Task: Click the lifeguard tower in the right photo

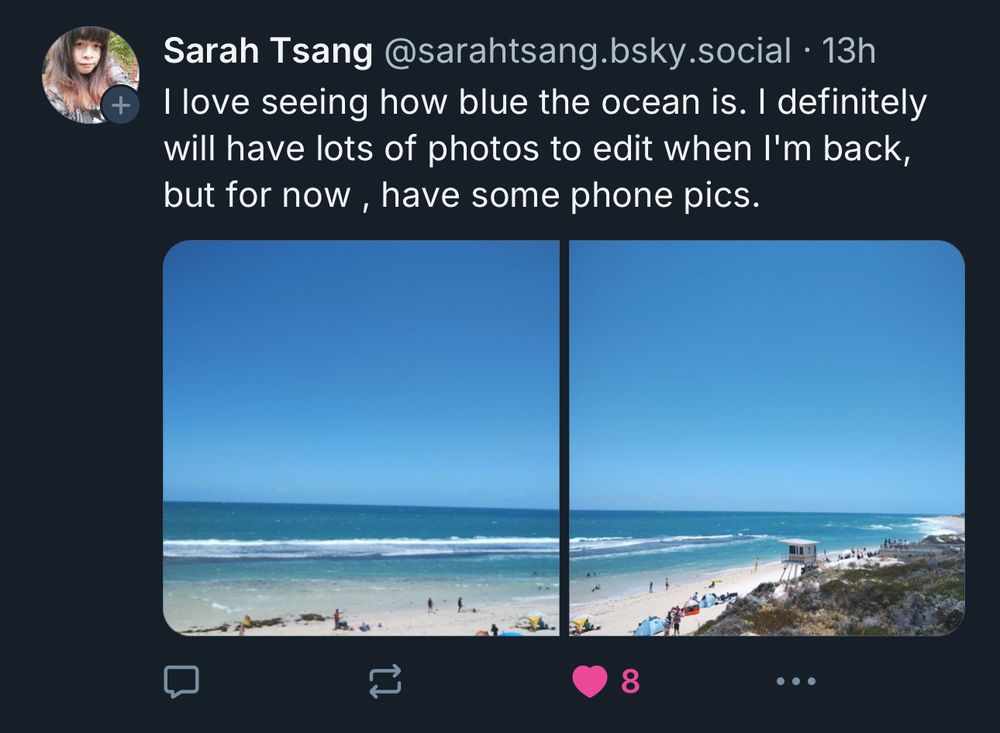Action: coord(799,553)
